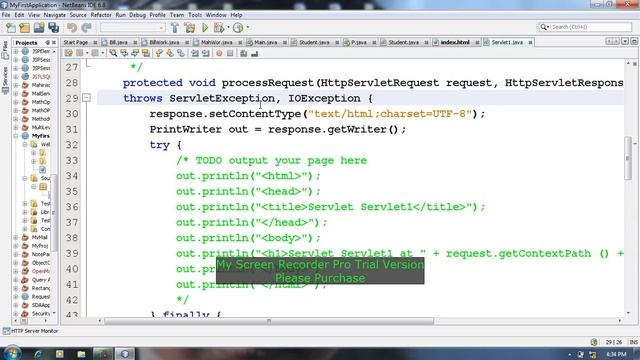Expand the Rectang project node
Image resolution: width=640 pixels, height=360 pixels.
[x=16, y=288]
